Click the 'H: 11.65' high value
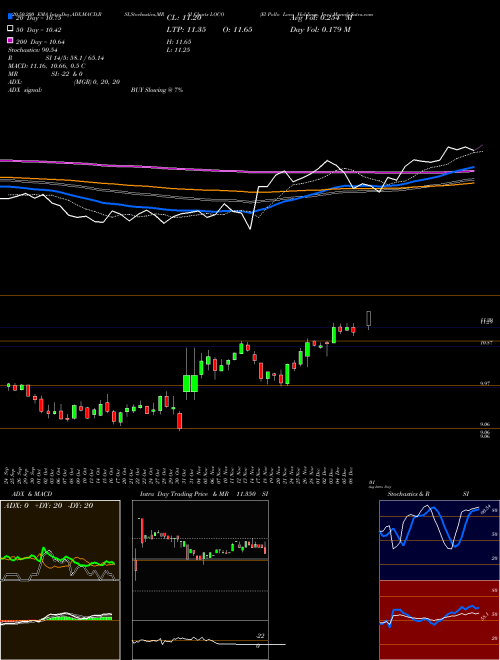Viewport: 500px width, 660px height. 179,42
